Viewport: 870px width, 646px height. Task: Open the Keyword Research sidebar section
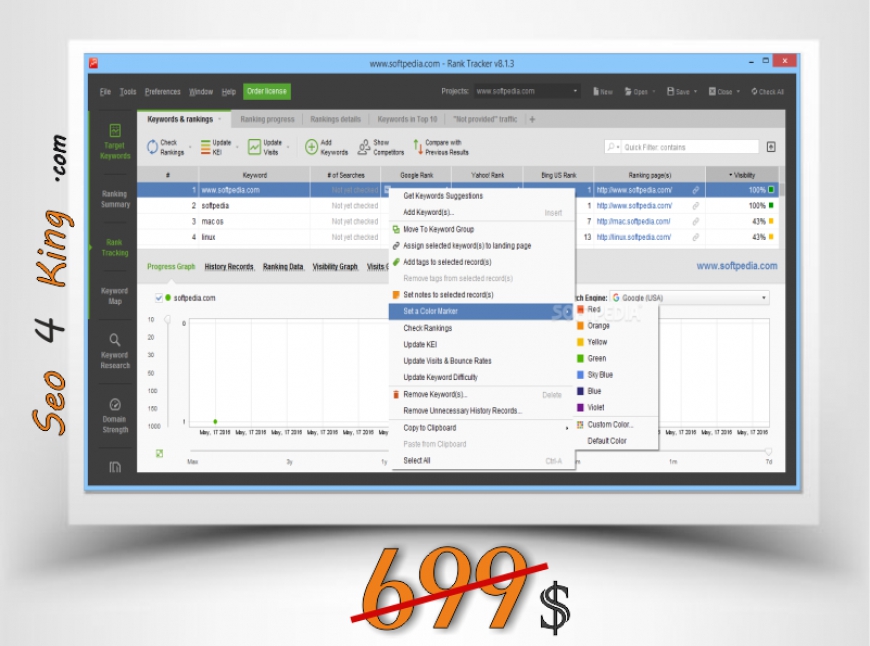[115, 351]
